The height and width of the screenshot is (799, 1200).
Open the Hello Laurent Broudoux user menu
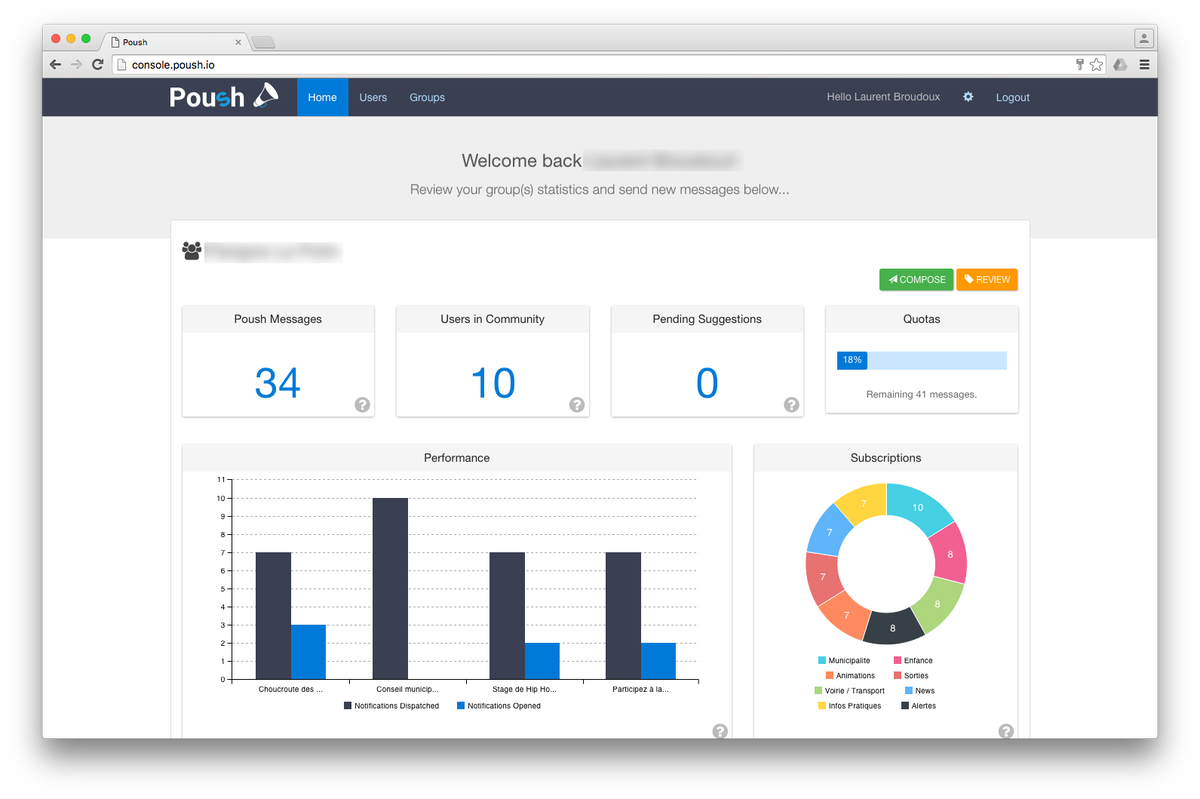coord(883,97)
